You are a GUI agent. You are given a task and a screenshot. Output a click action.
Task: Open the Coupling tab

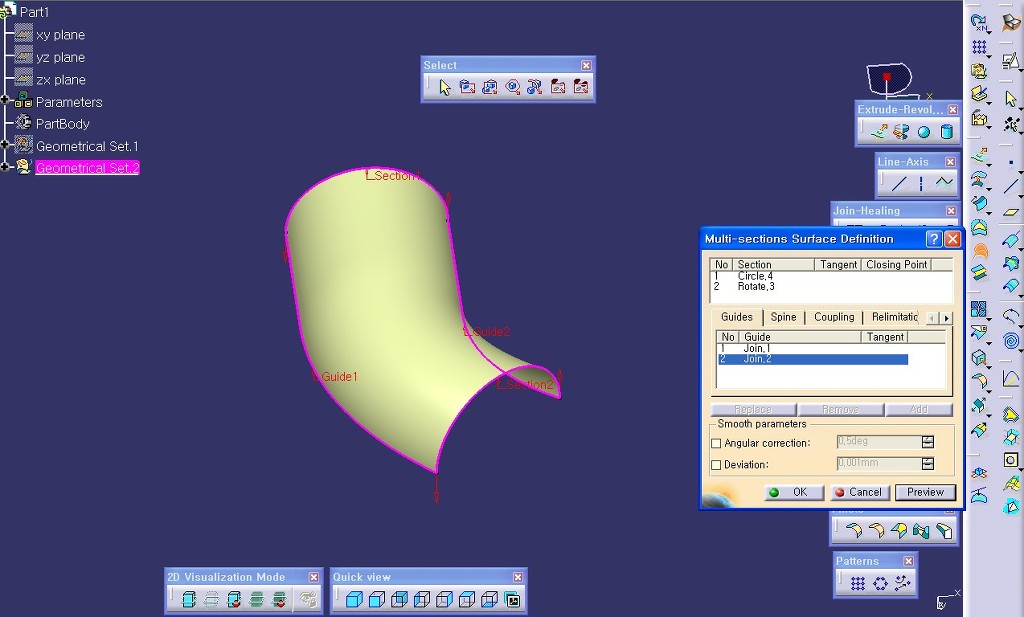834,317
